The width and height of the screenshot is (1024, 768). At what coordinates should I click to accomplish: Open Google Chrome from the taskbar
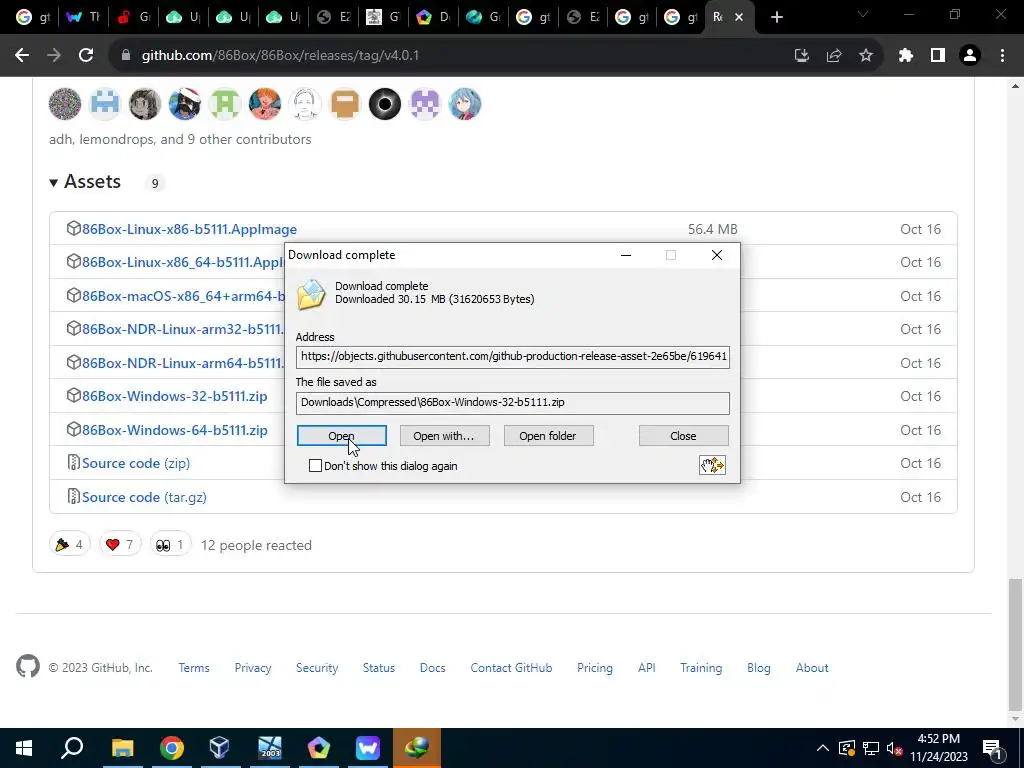[172, 748]
